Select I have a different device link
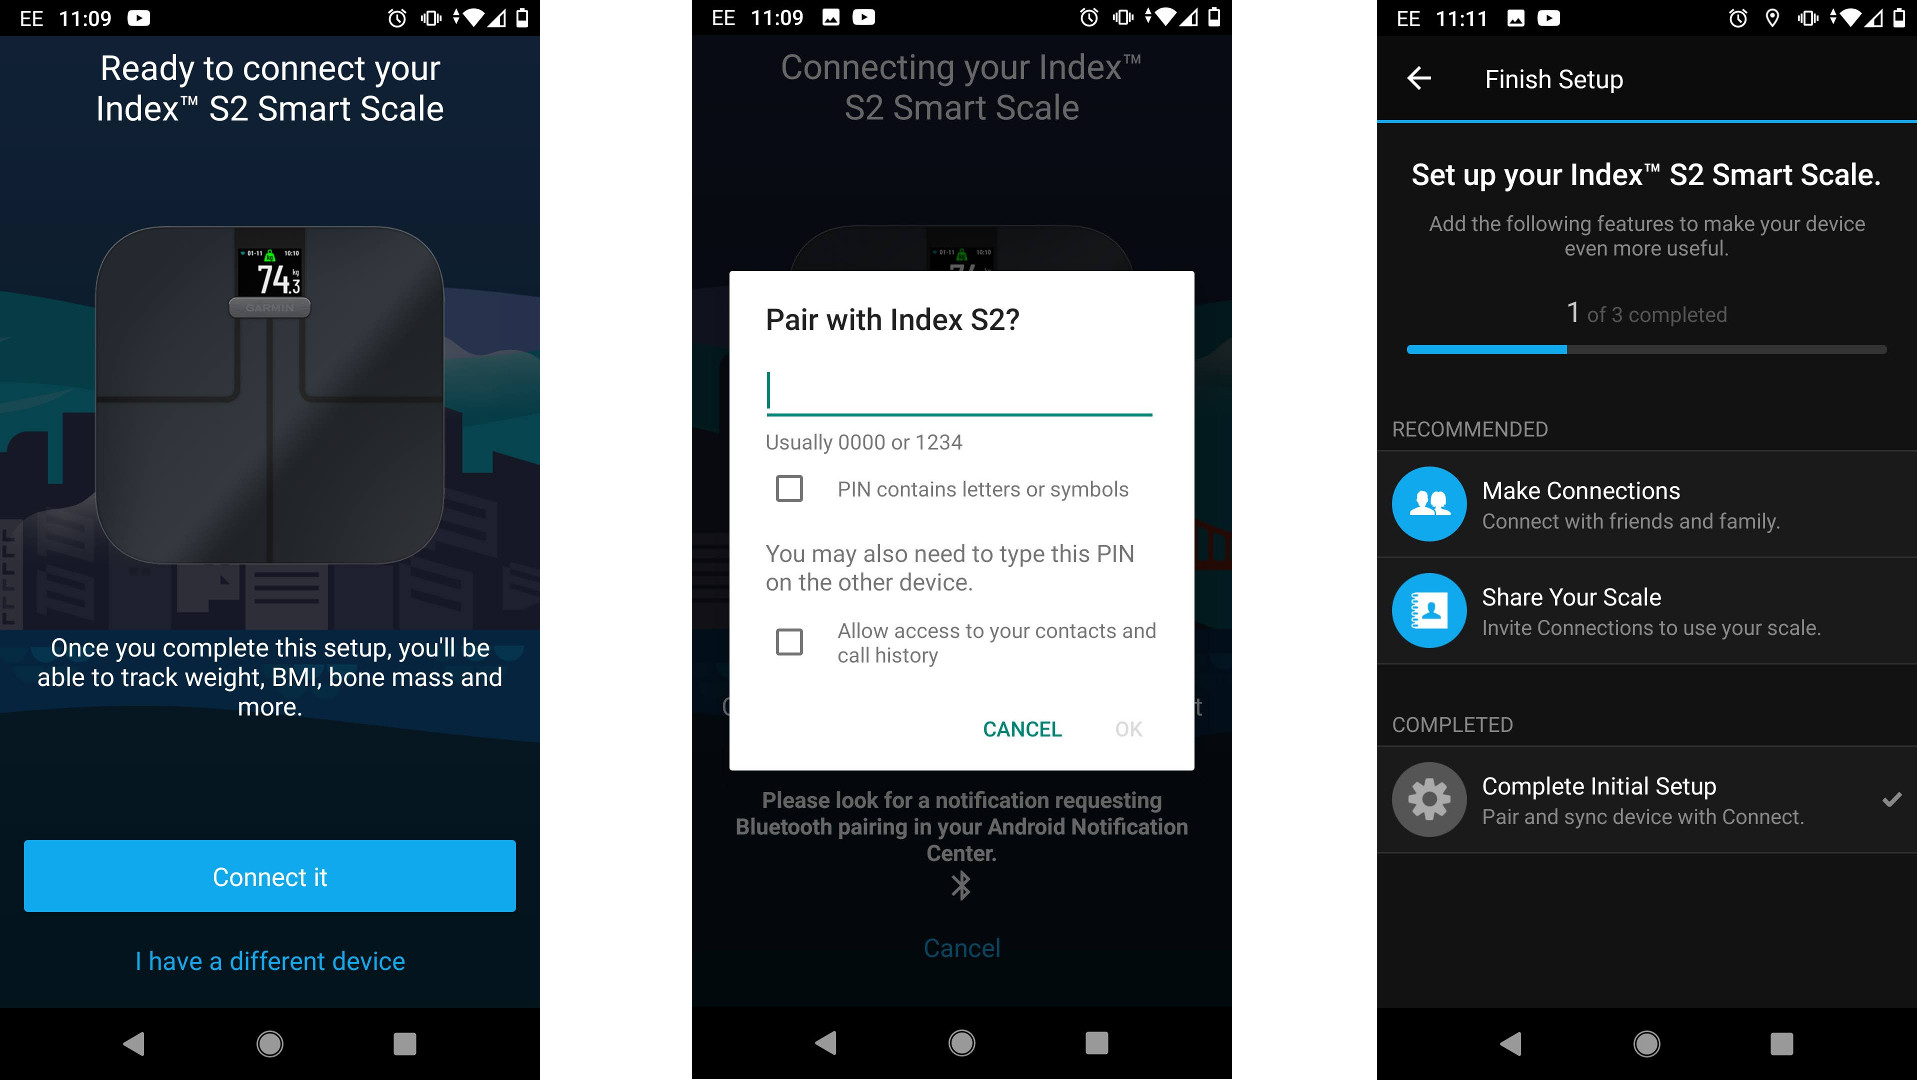Image resolution: width=1920 pixels, height=1080 pixels. click(x=268, y=959)
